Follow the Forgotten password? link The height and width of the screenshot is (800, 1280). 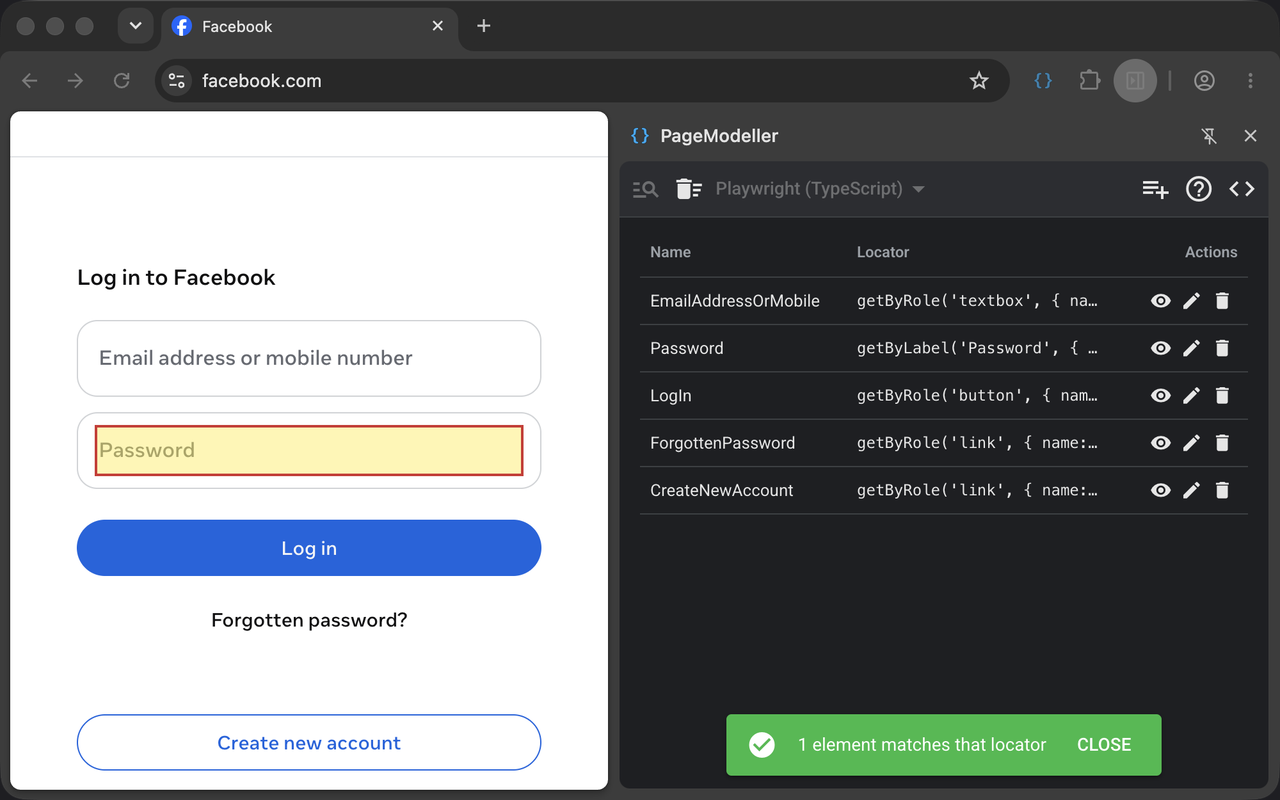pyautogui.click(x=309, y=620)
